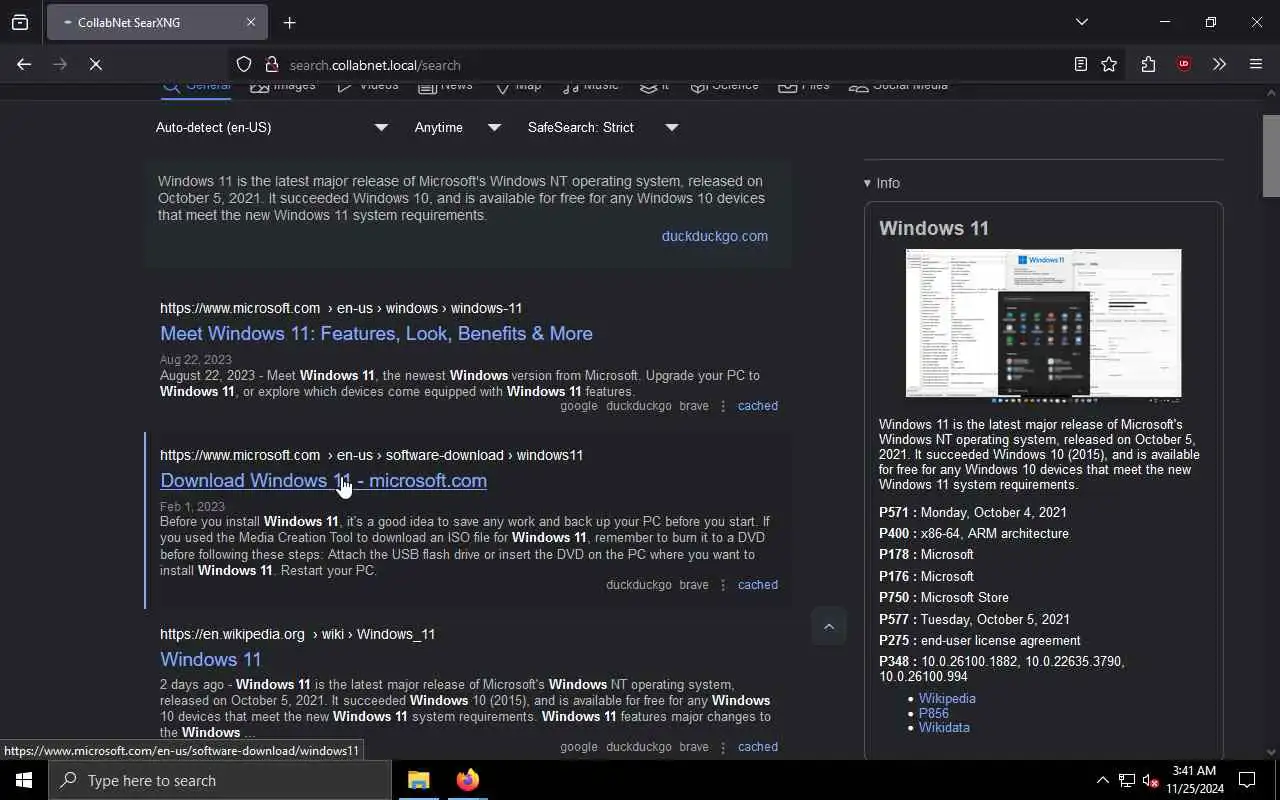Bookmark this page with the star
This screenshot has height=800, width=1280.
coord(1109,64)
